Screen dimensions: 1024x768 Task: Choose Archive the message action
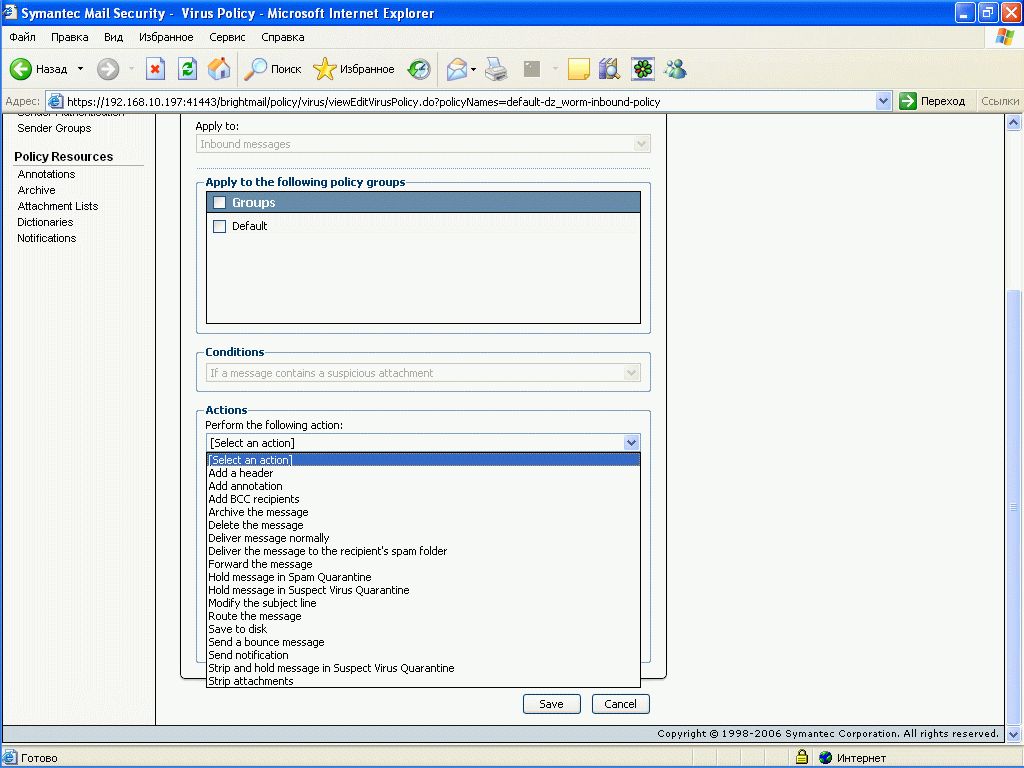[423, 512]
